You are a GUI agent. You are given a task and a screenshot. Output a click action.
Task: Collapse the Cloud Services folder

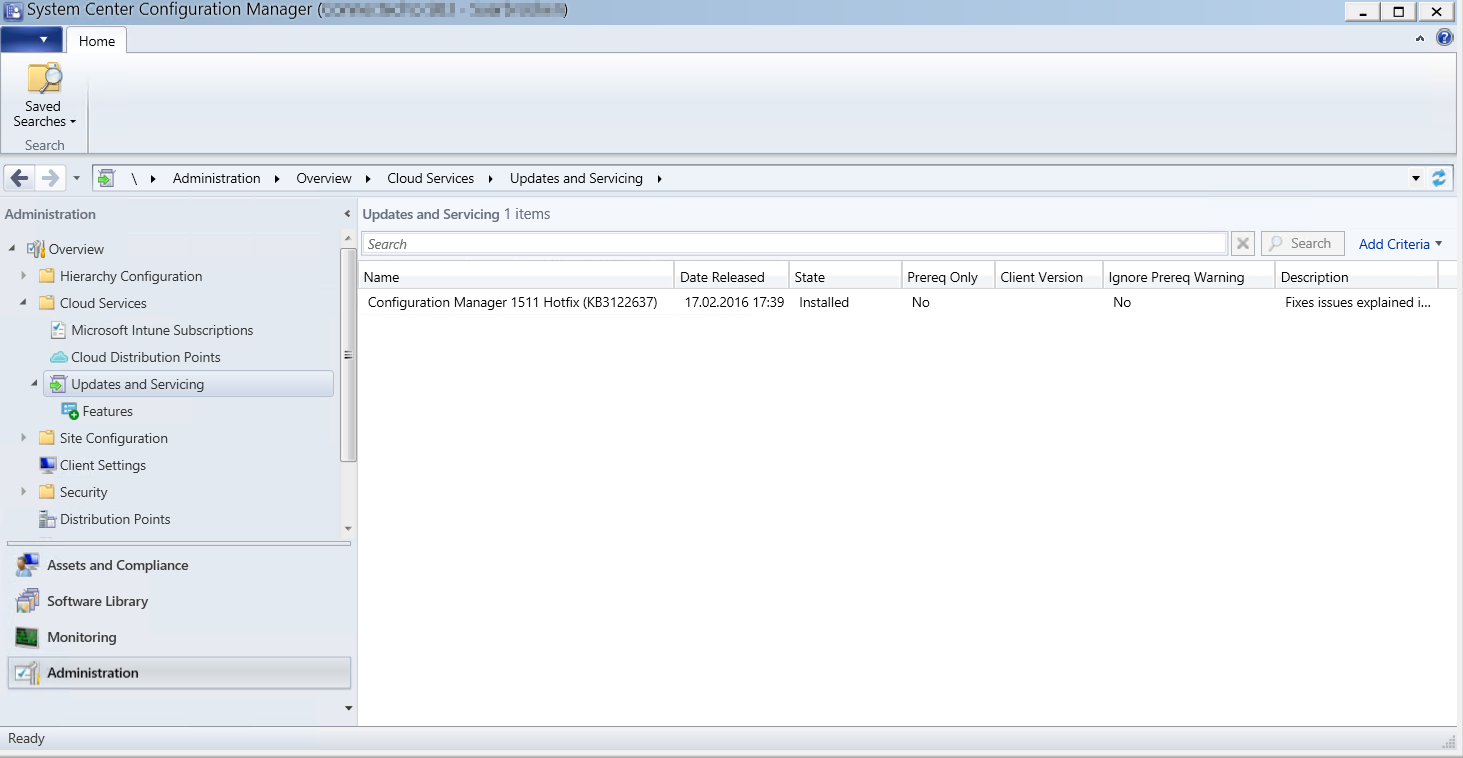[x=24, y=303]
